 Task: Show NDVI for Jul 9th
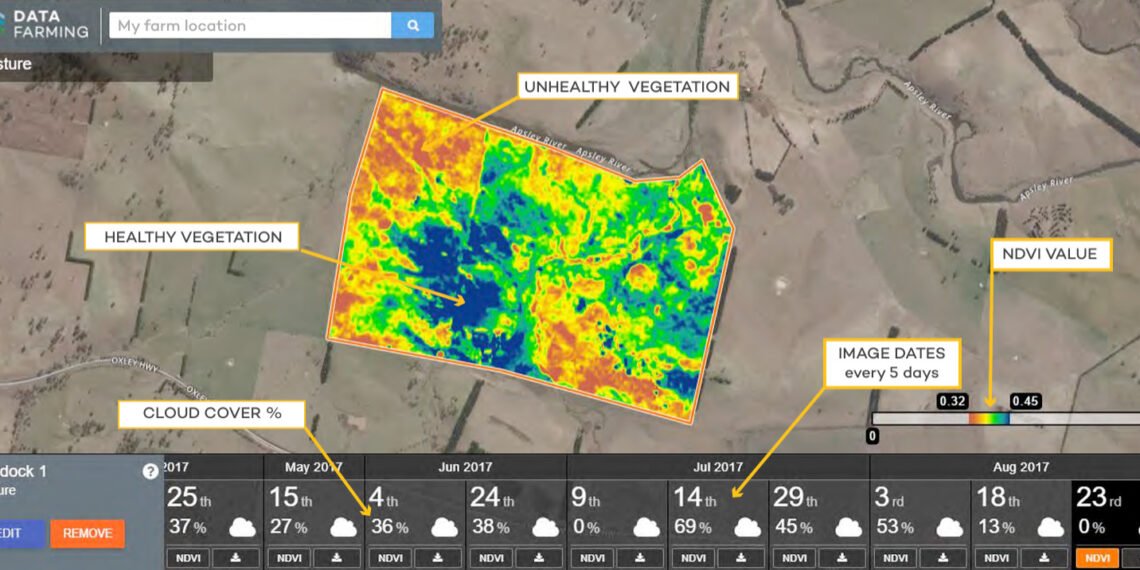pyautogui.click(x=593, y=558)
